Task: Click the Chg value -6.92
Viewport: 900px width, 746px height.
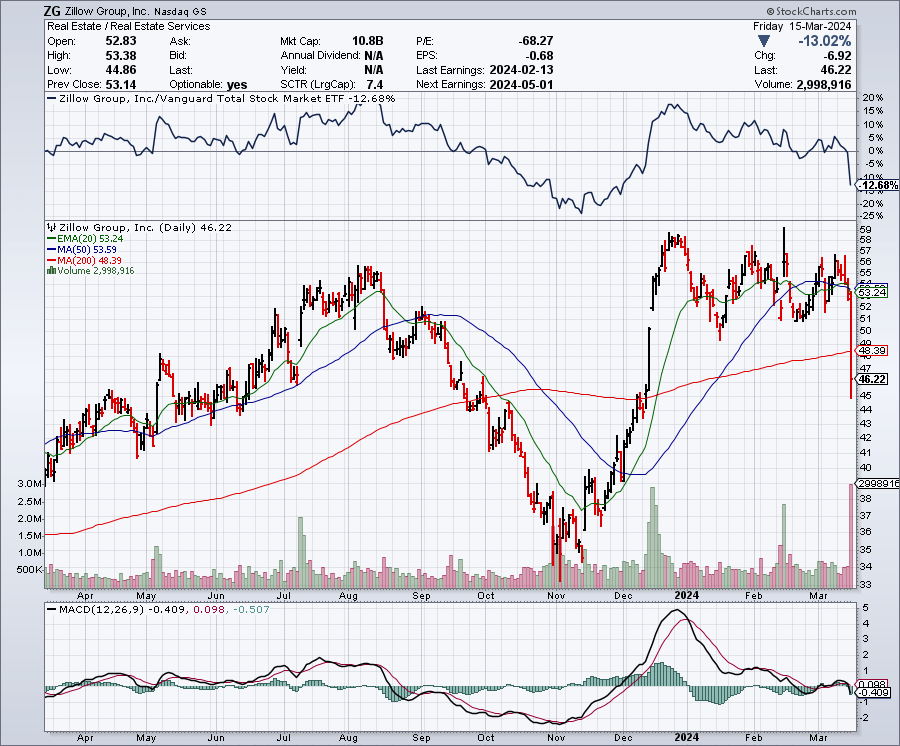Action: [837, 56]
